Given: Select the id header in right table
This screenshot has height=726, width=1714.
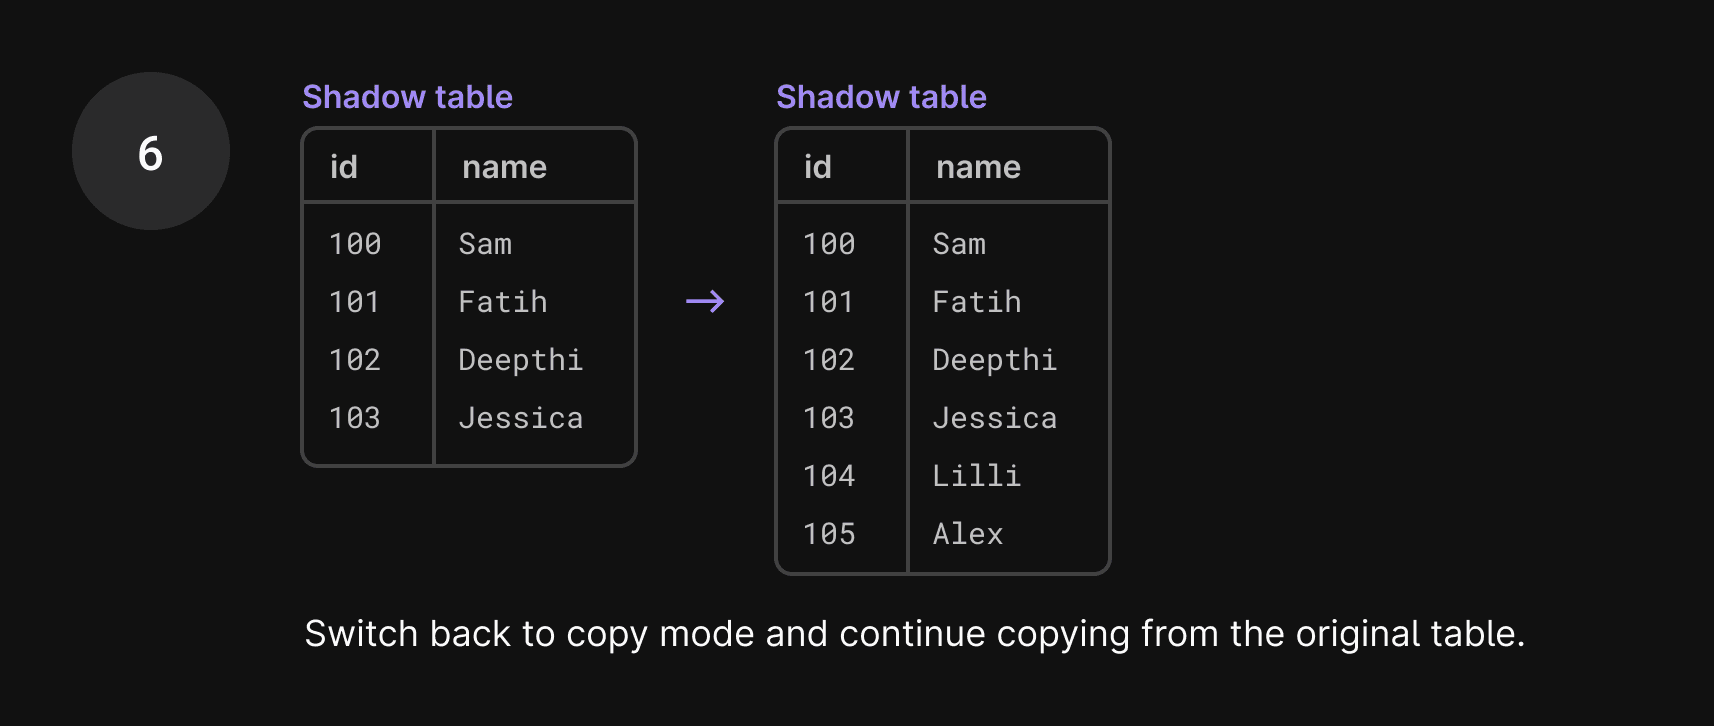Looking at the screenshot, I should (x=818, y=167).
